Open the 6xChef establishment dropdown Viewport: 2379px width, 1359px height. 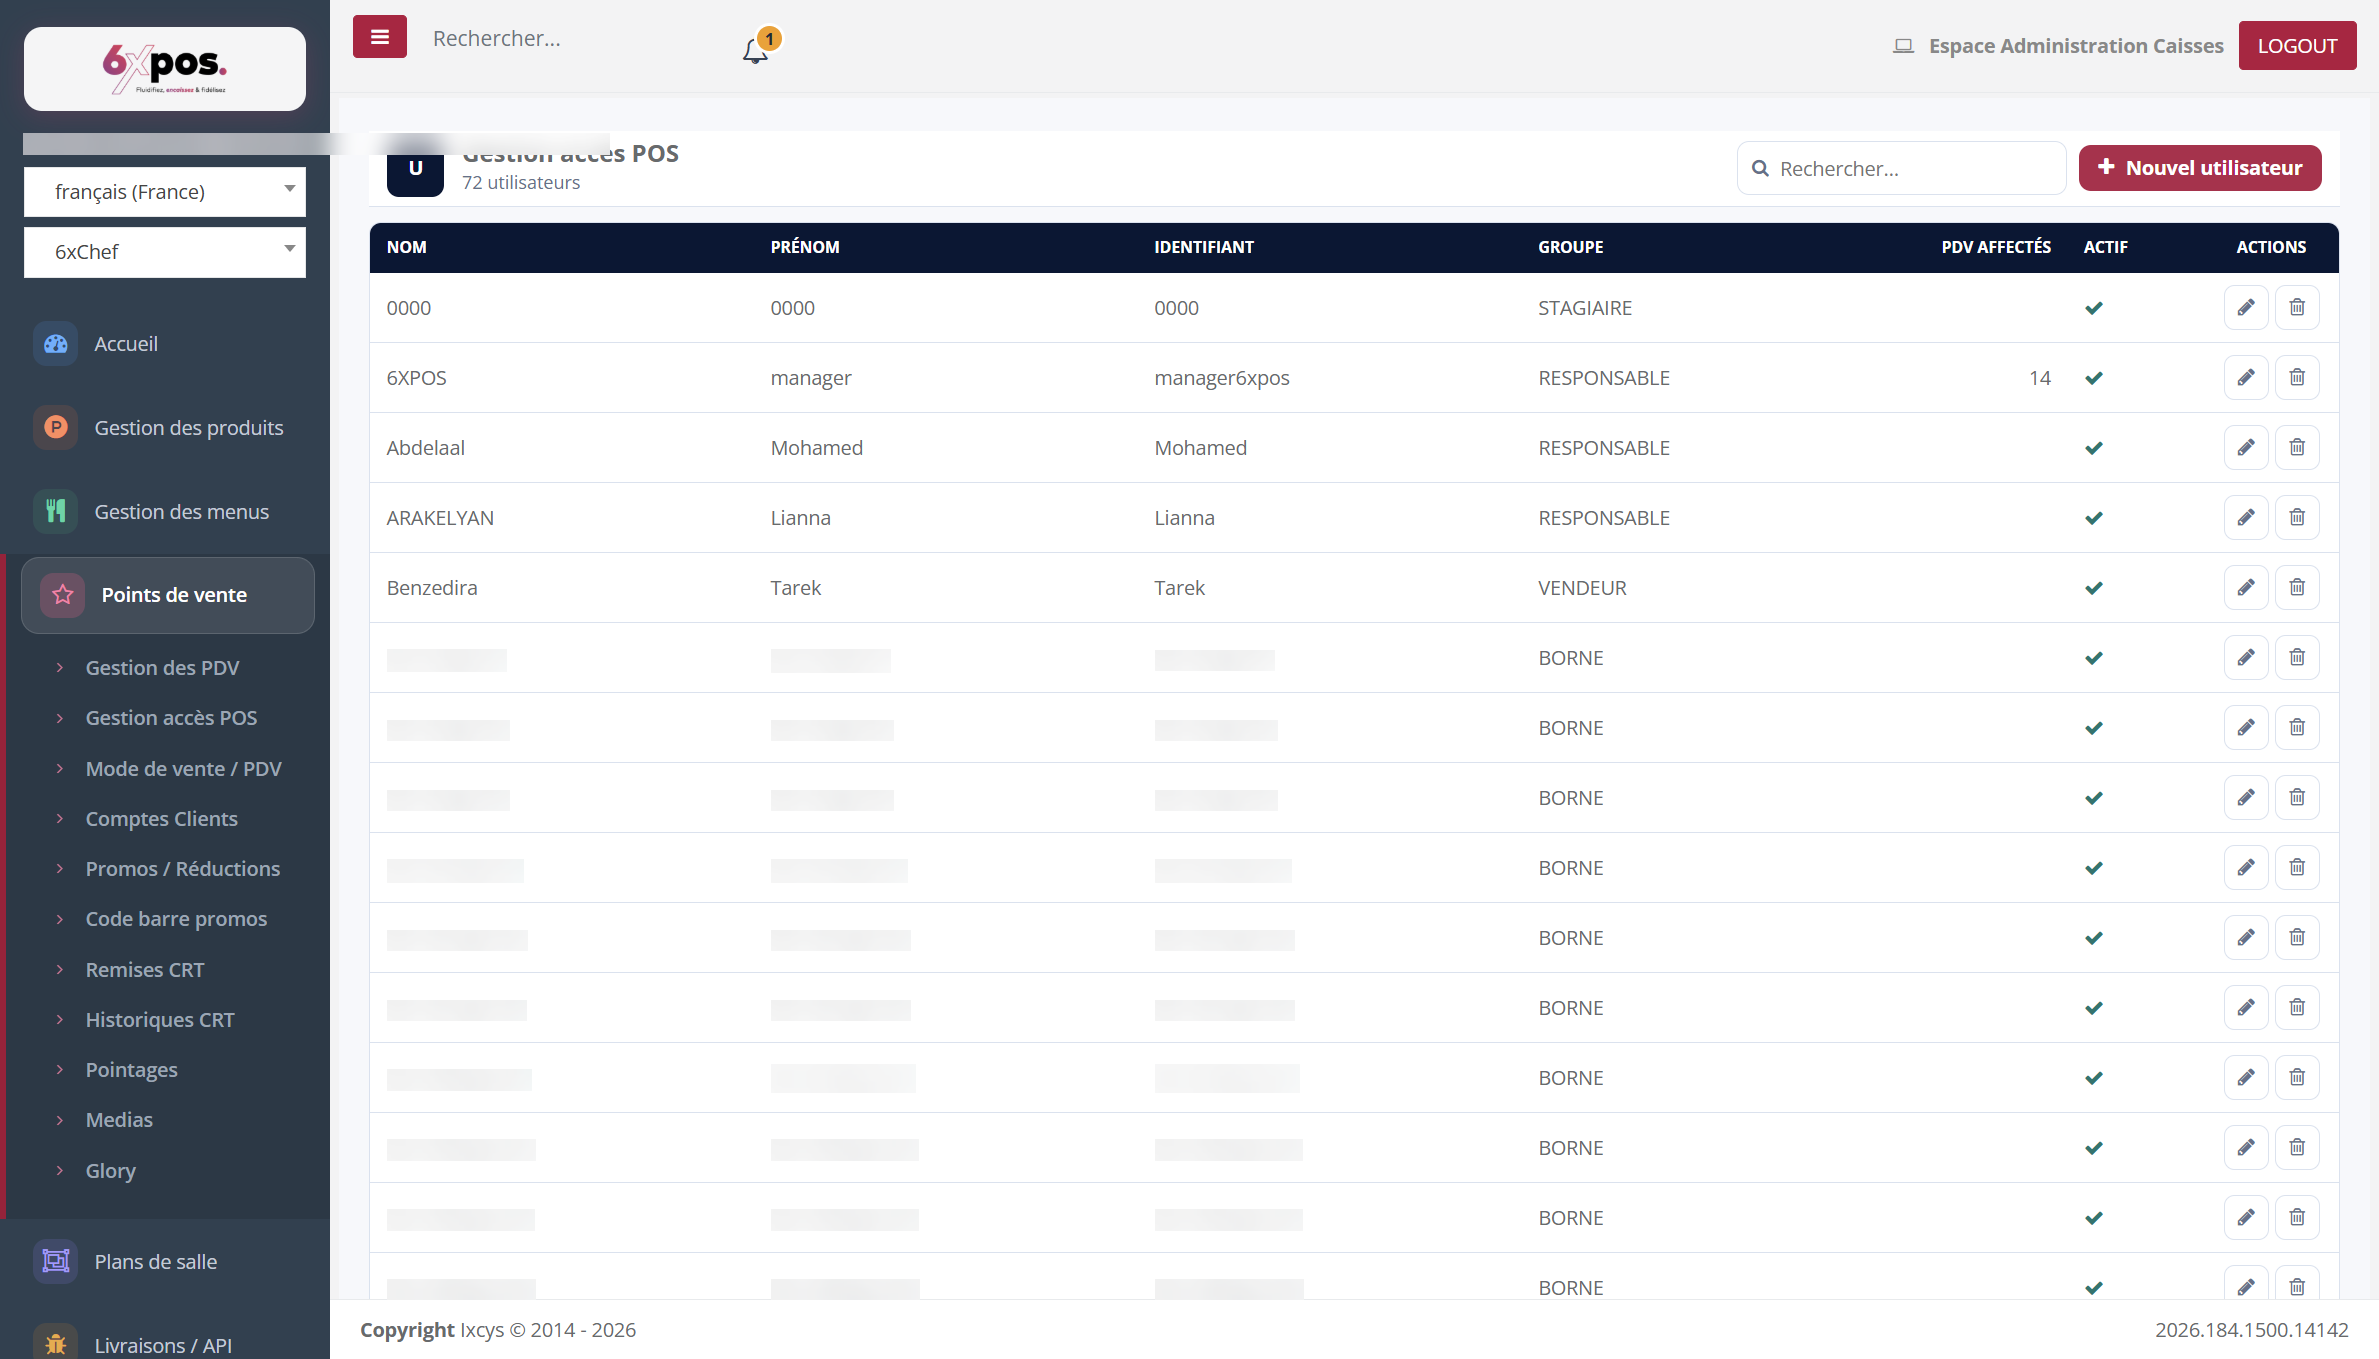pyautogui.click(x=165, y=252)
